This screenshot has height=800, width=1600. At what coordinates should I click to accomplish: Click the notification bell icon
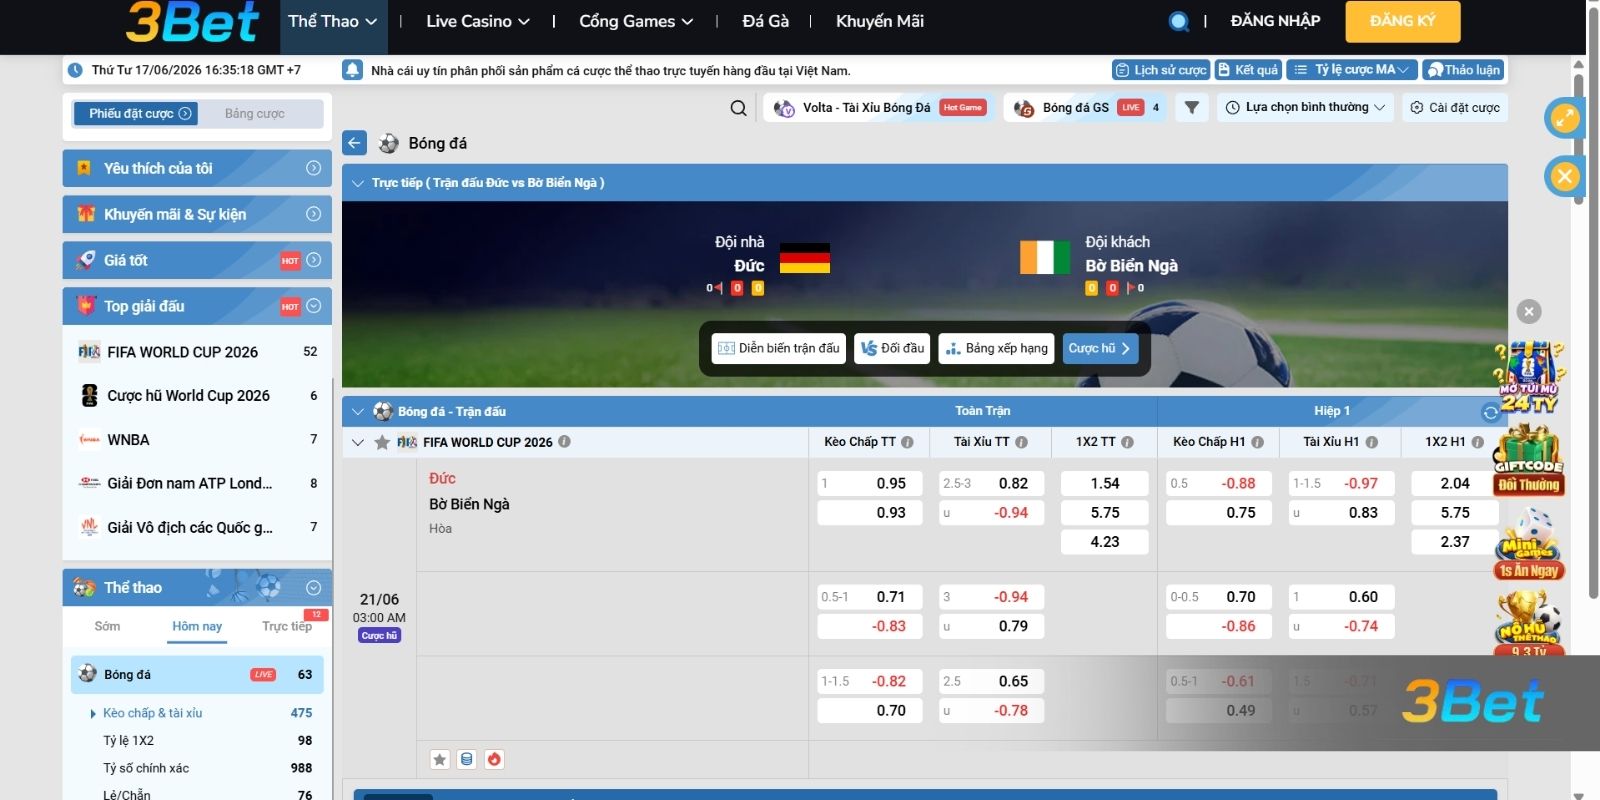coord(352,70)
